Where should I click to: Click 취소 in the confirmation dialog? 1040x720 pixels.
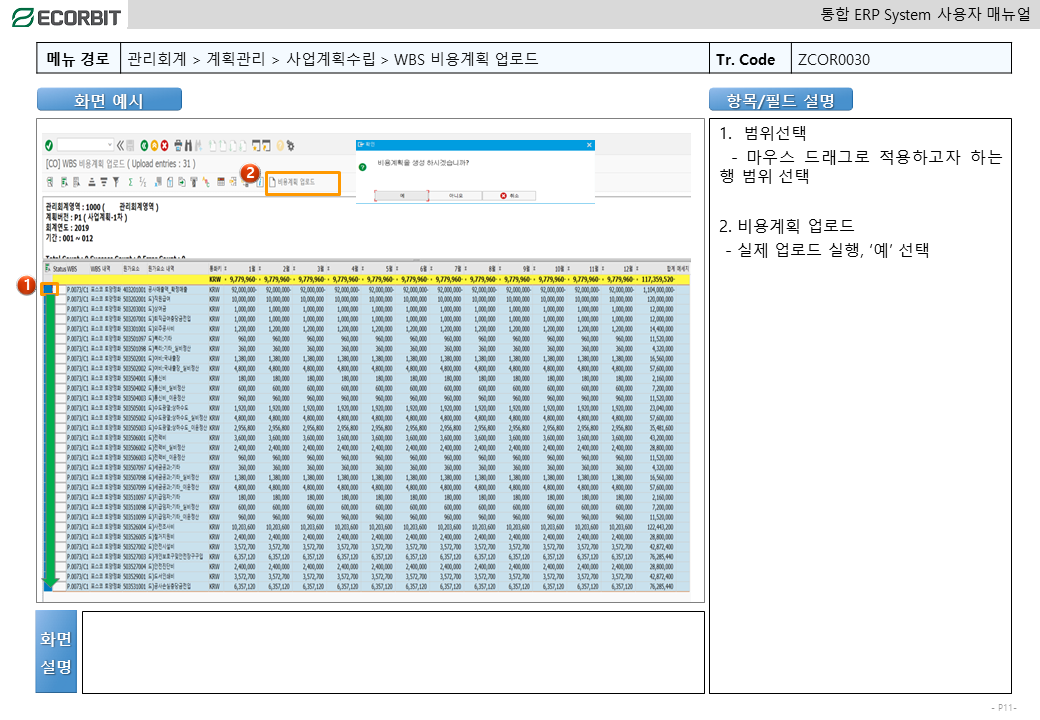(509, 196)
